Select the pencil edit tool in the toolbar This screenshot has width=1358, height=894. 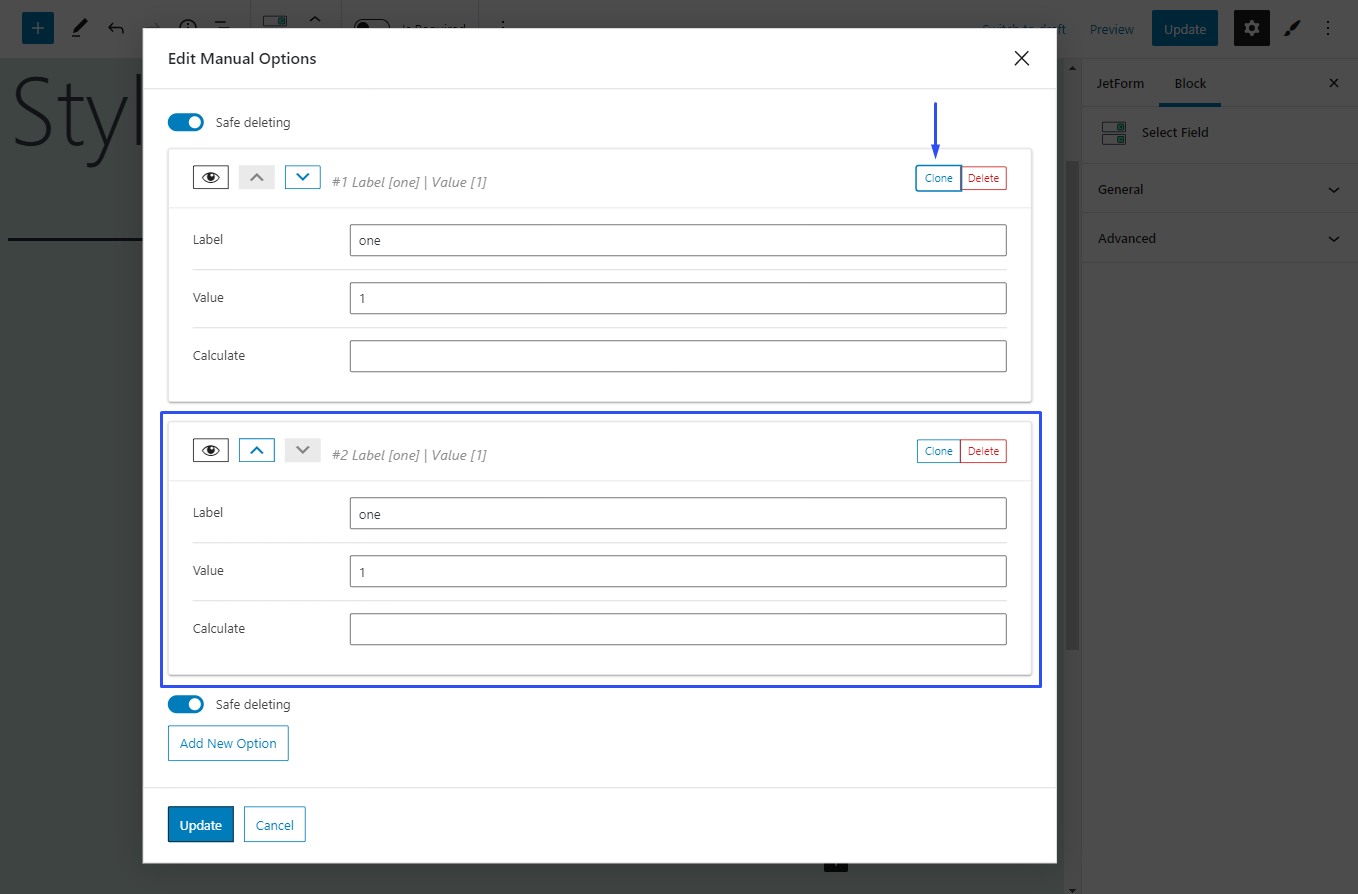pos(79,28)
